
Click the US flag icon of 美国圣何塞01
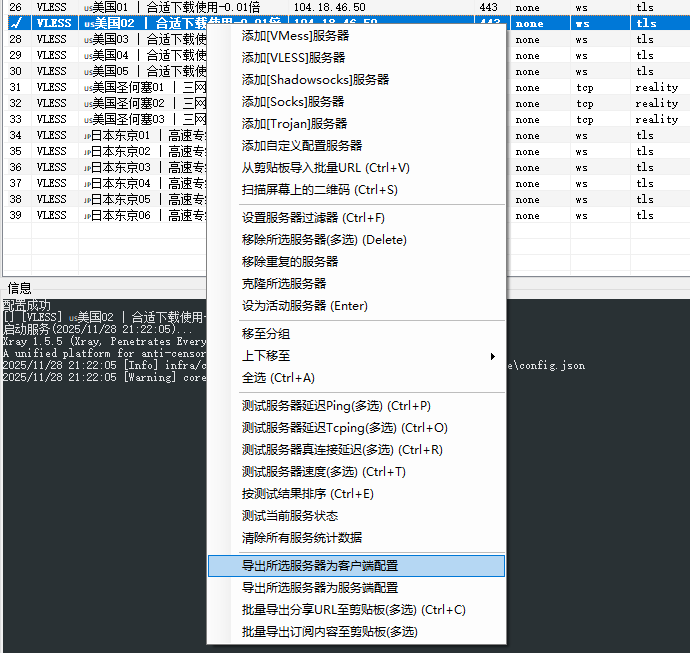[88, 87]
